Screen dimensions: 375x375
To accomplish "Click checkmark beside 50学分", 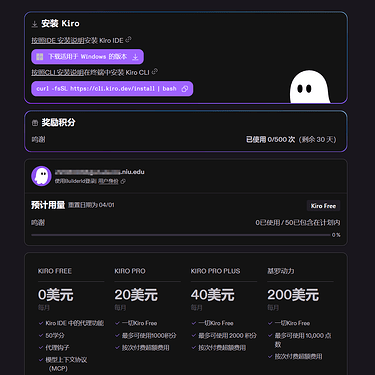I will point(41,335).
